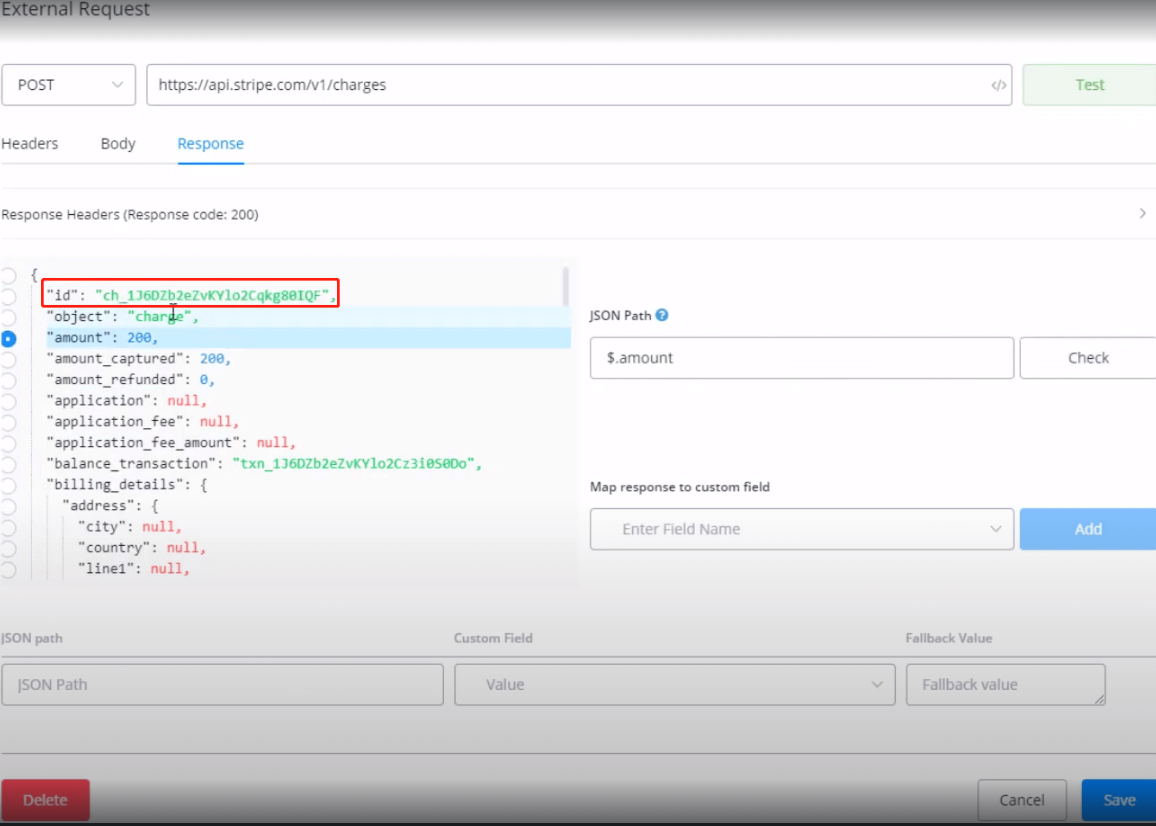The image size is (1156, 826).
Task: Open the Custom Field Value dropdown
Action: tap(673, 685)
